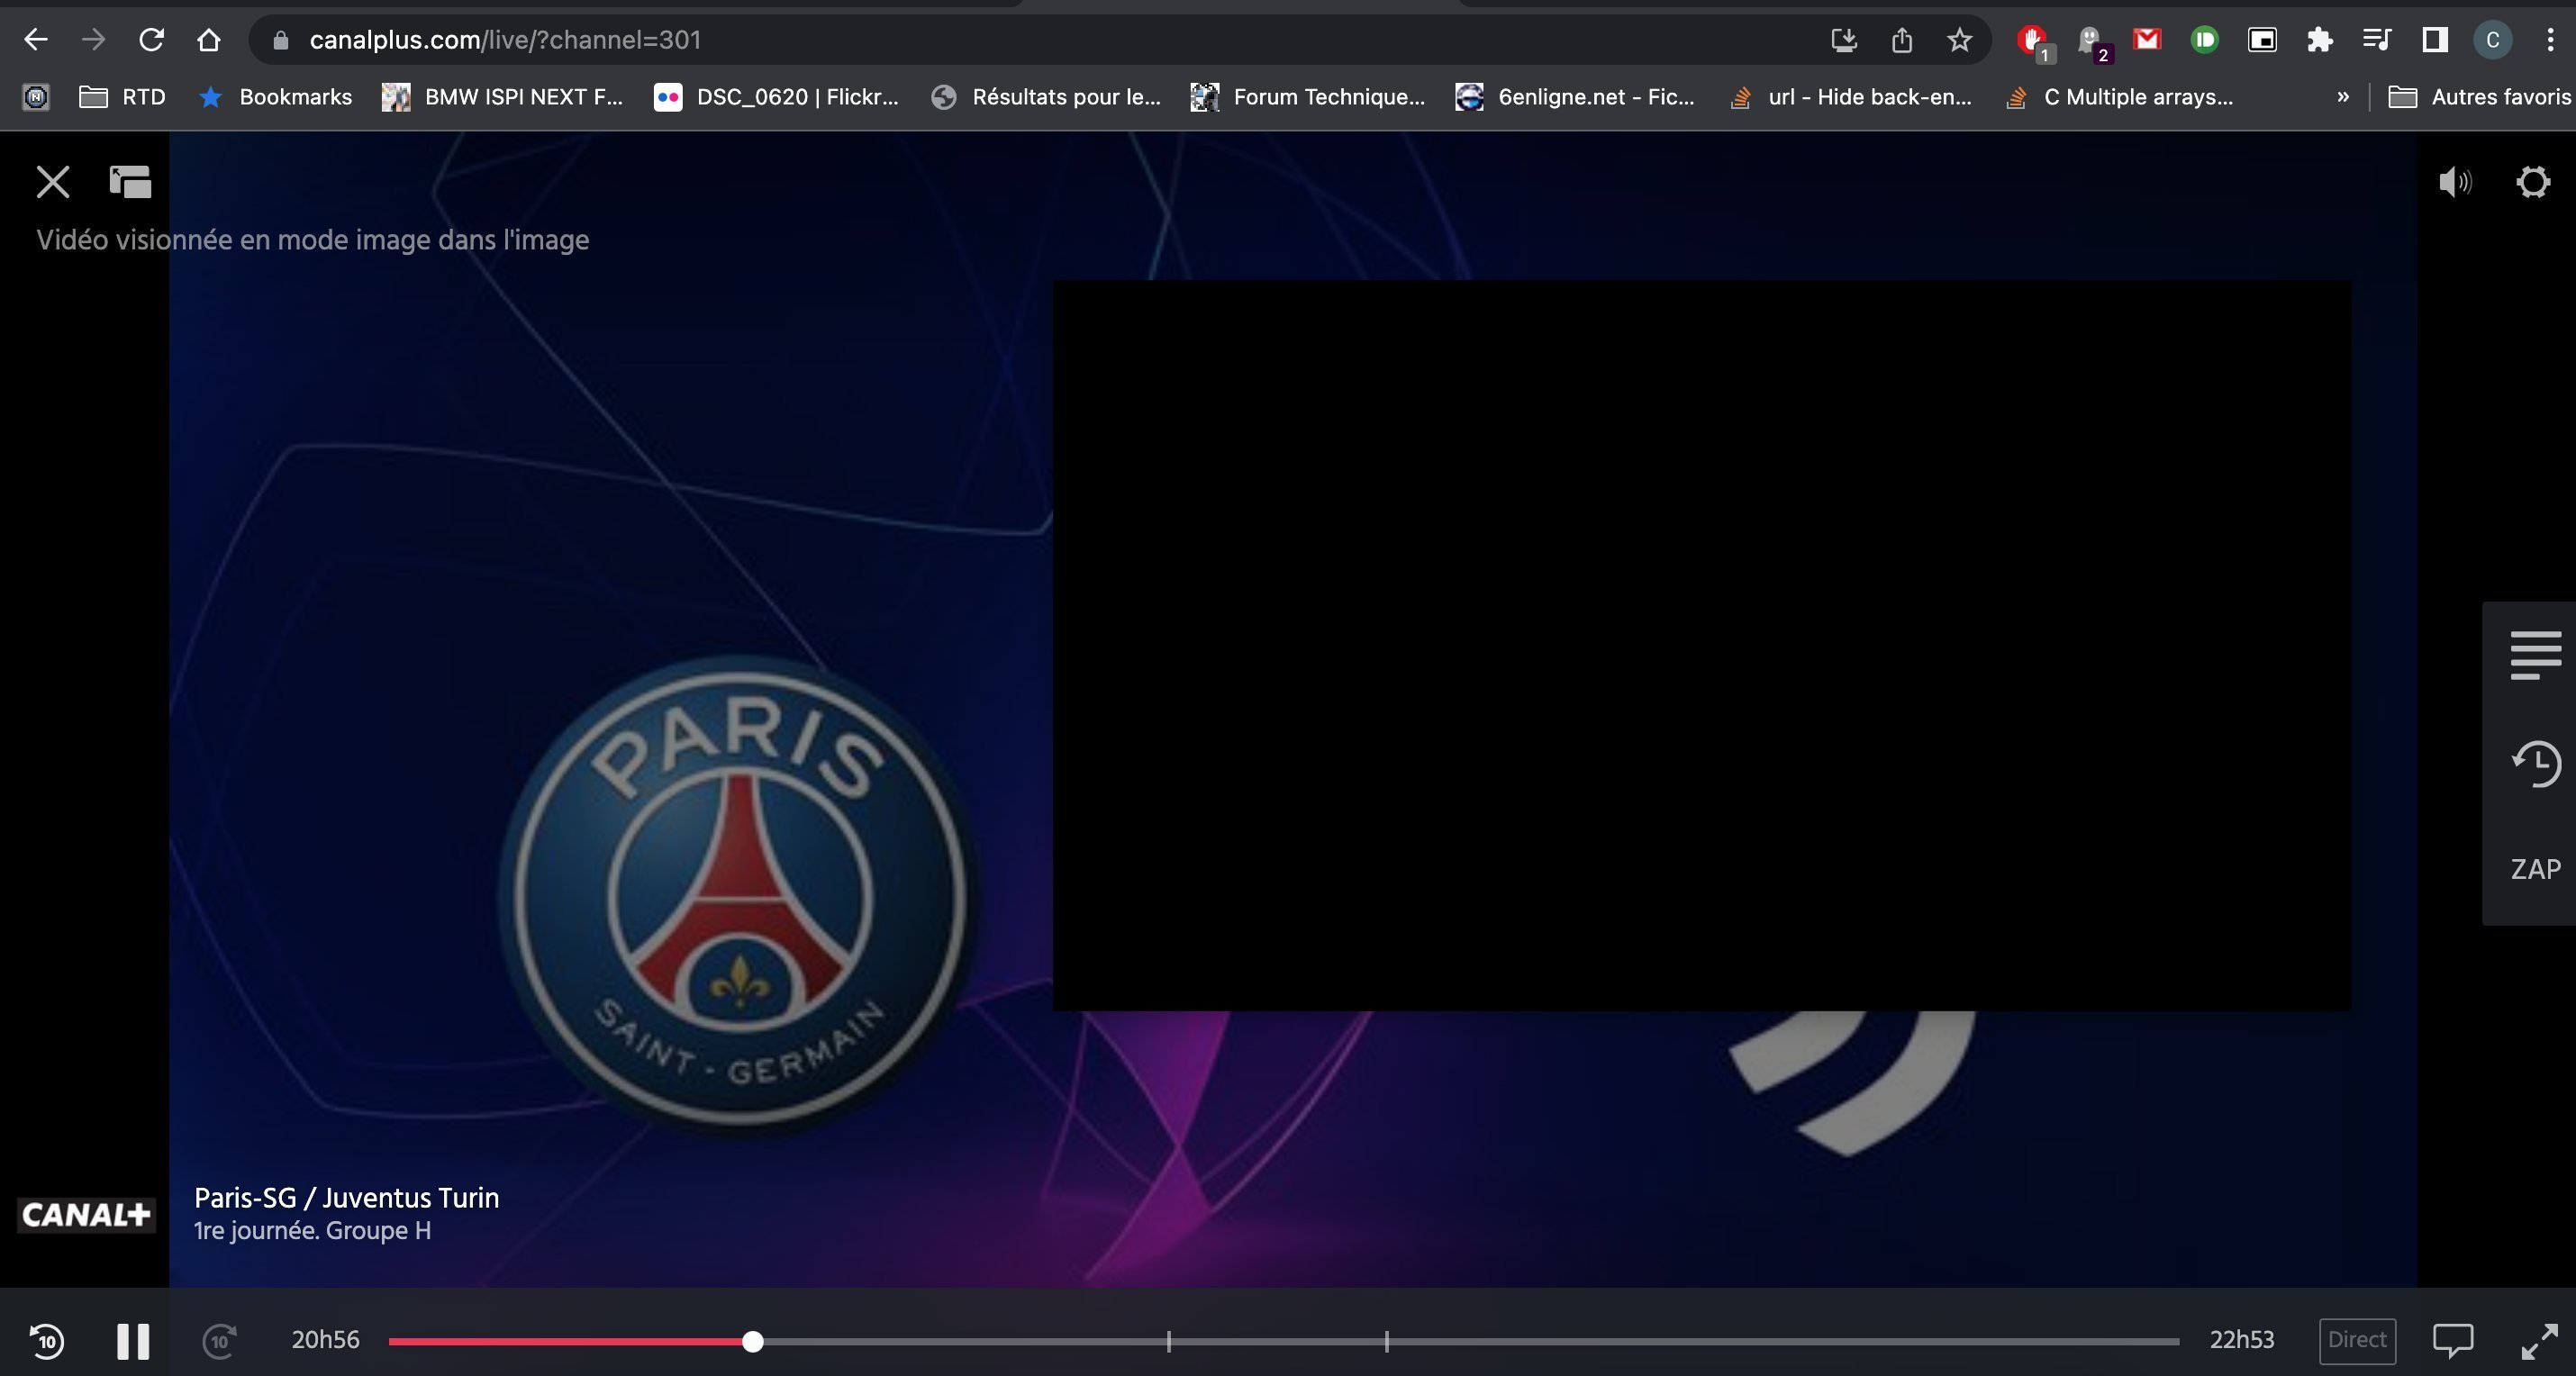Screen dimensions: 2576x1376
Task: Mute the player volume
Action: [2454, 182]
